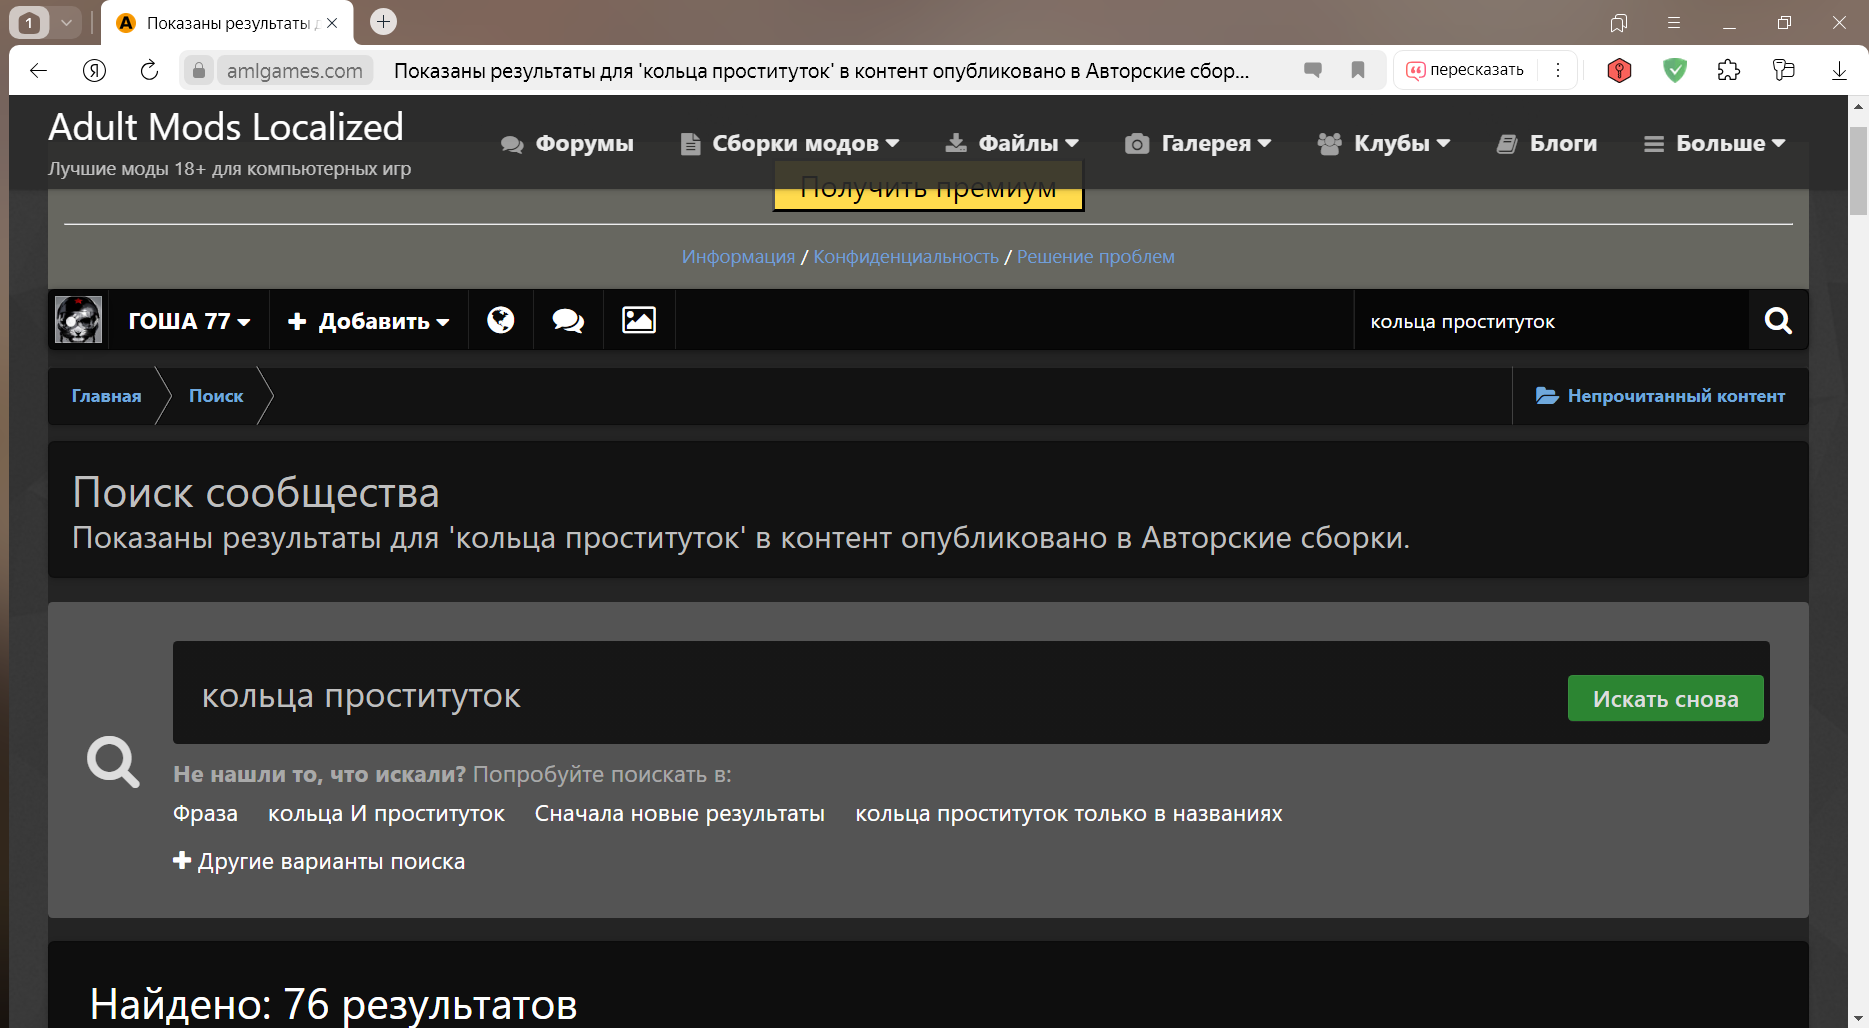Open the browser downloads arrow icon

[1839, 70]
